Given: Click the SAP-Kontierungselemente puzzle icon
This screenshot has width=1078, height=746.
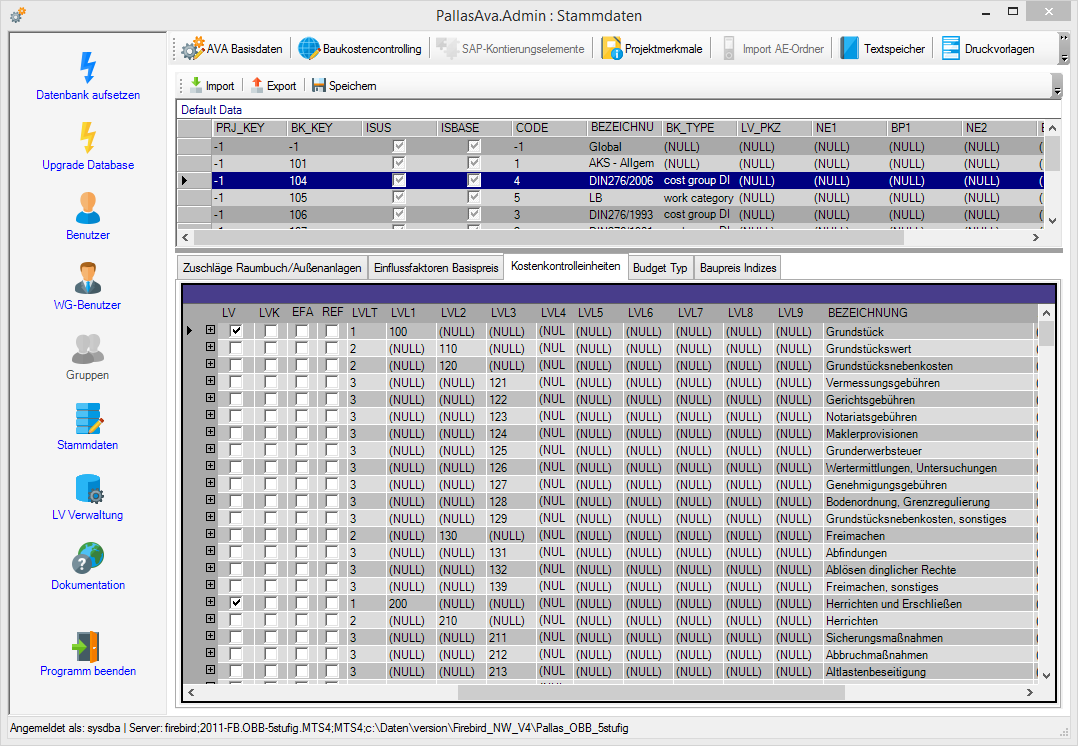Looking at the screenshot, I should [x=448, y=48].
